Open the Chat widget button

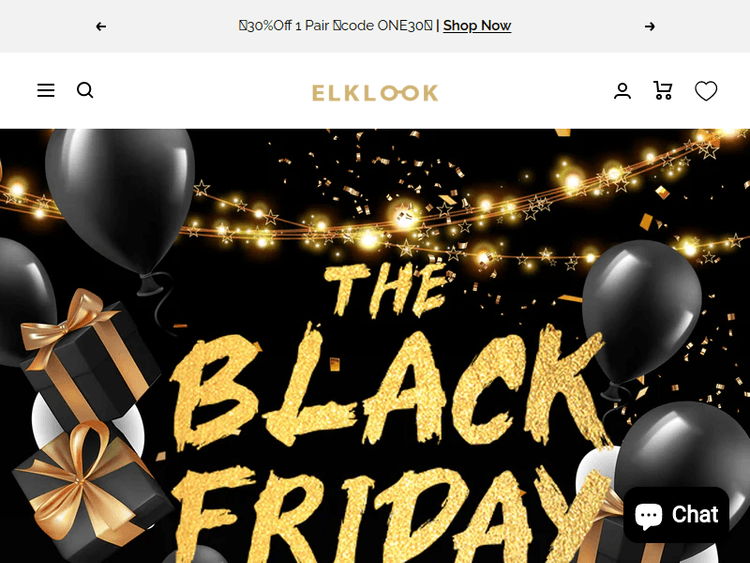676,515
